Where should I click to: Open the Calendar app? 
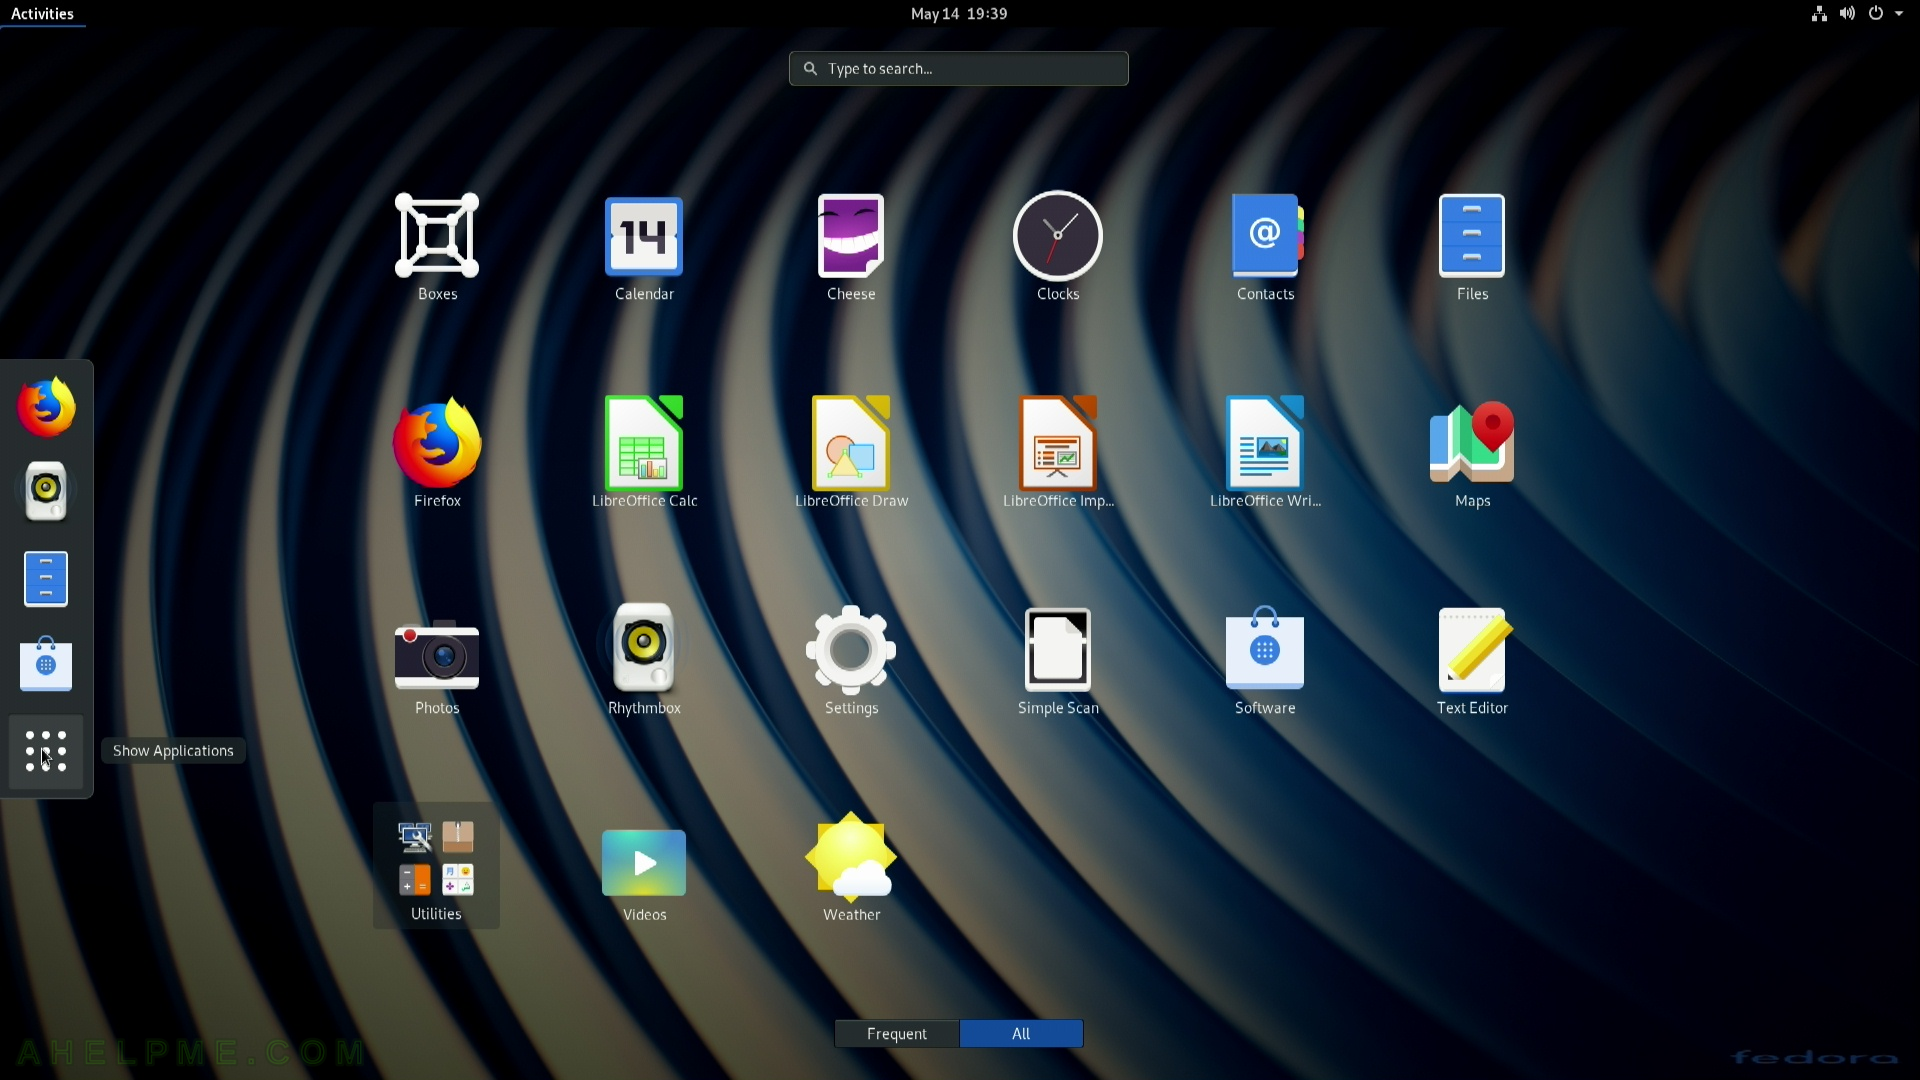point(644,246)
